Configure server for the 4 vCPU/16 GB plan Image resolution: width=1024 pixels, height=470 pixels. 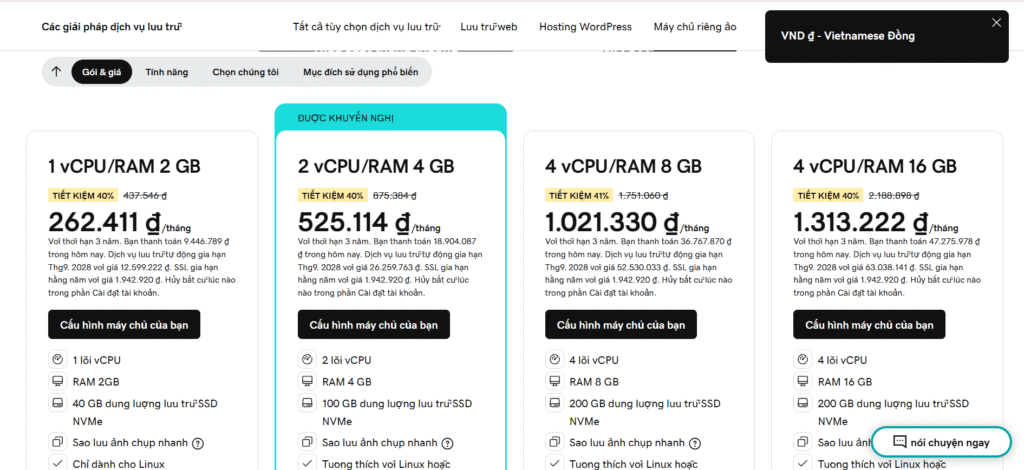(869, 325)
